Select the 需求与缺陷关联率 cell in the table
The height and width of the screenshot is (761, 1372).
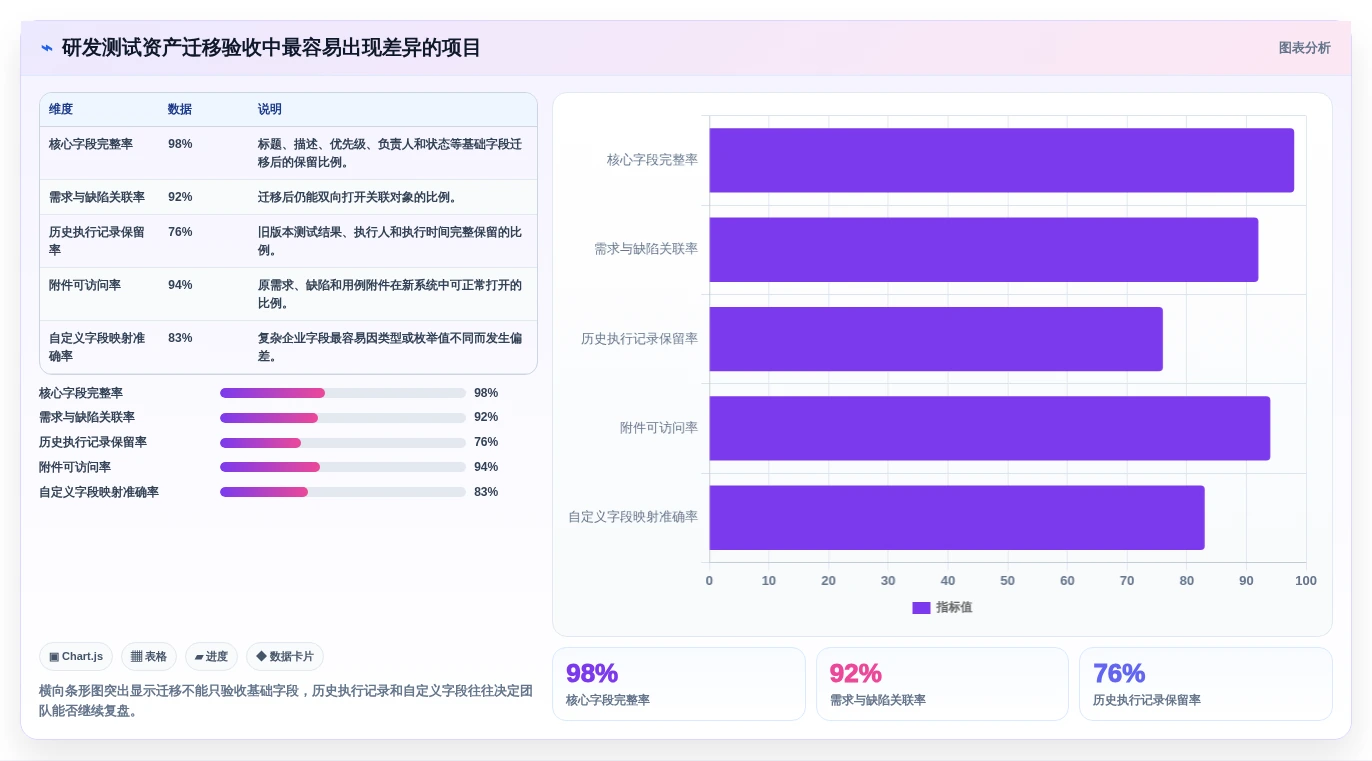[97, 197]
